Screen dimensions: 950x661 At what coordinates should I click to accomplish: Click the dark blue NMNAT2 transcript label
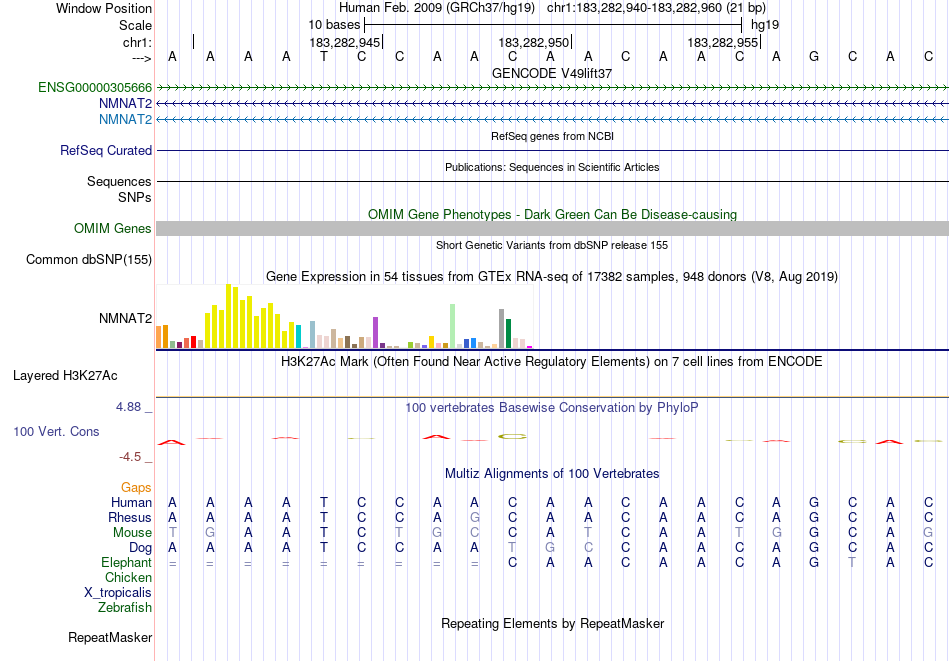click(125, 104)
